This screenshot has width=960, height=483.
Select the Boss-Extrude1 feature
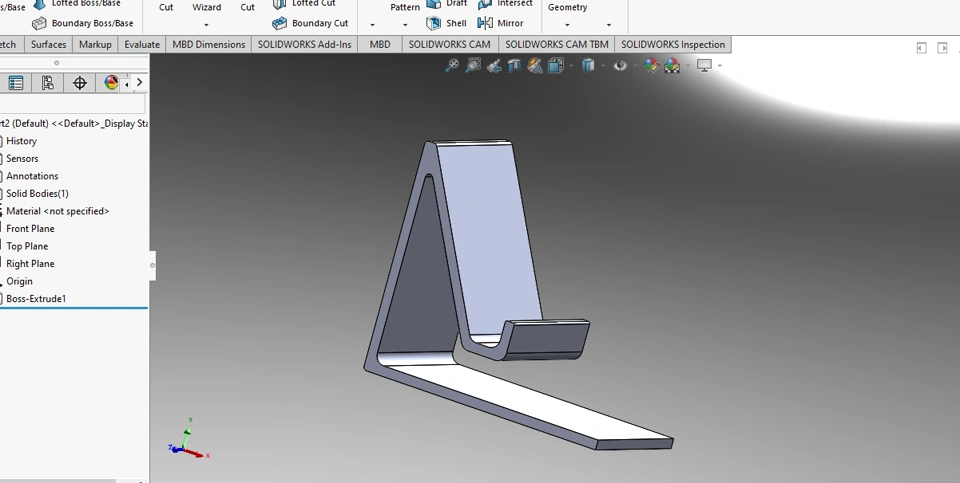coord(36,299)
